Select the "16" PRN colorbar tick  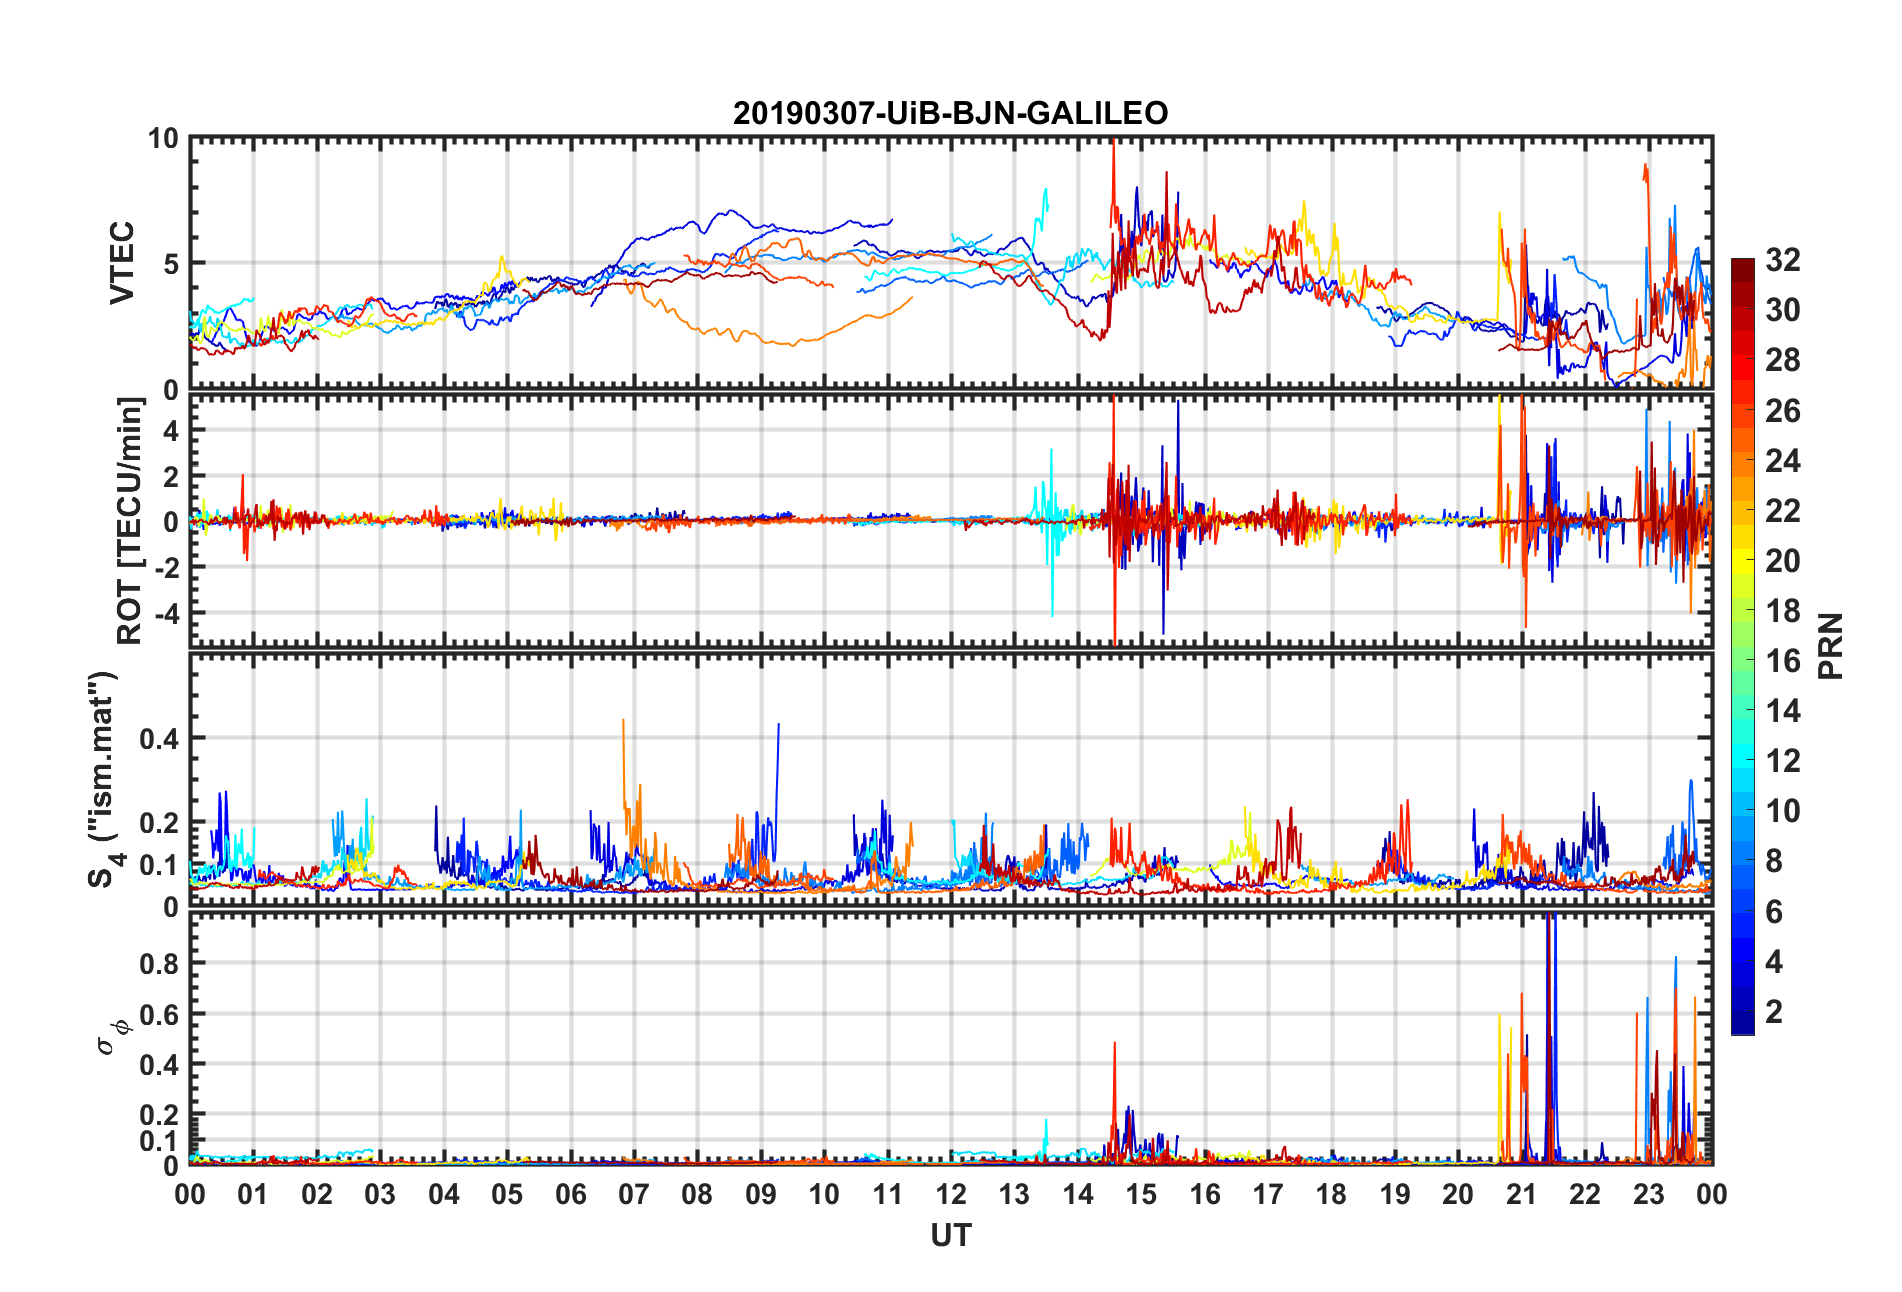click(1782, 661)
